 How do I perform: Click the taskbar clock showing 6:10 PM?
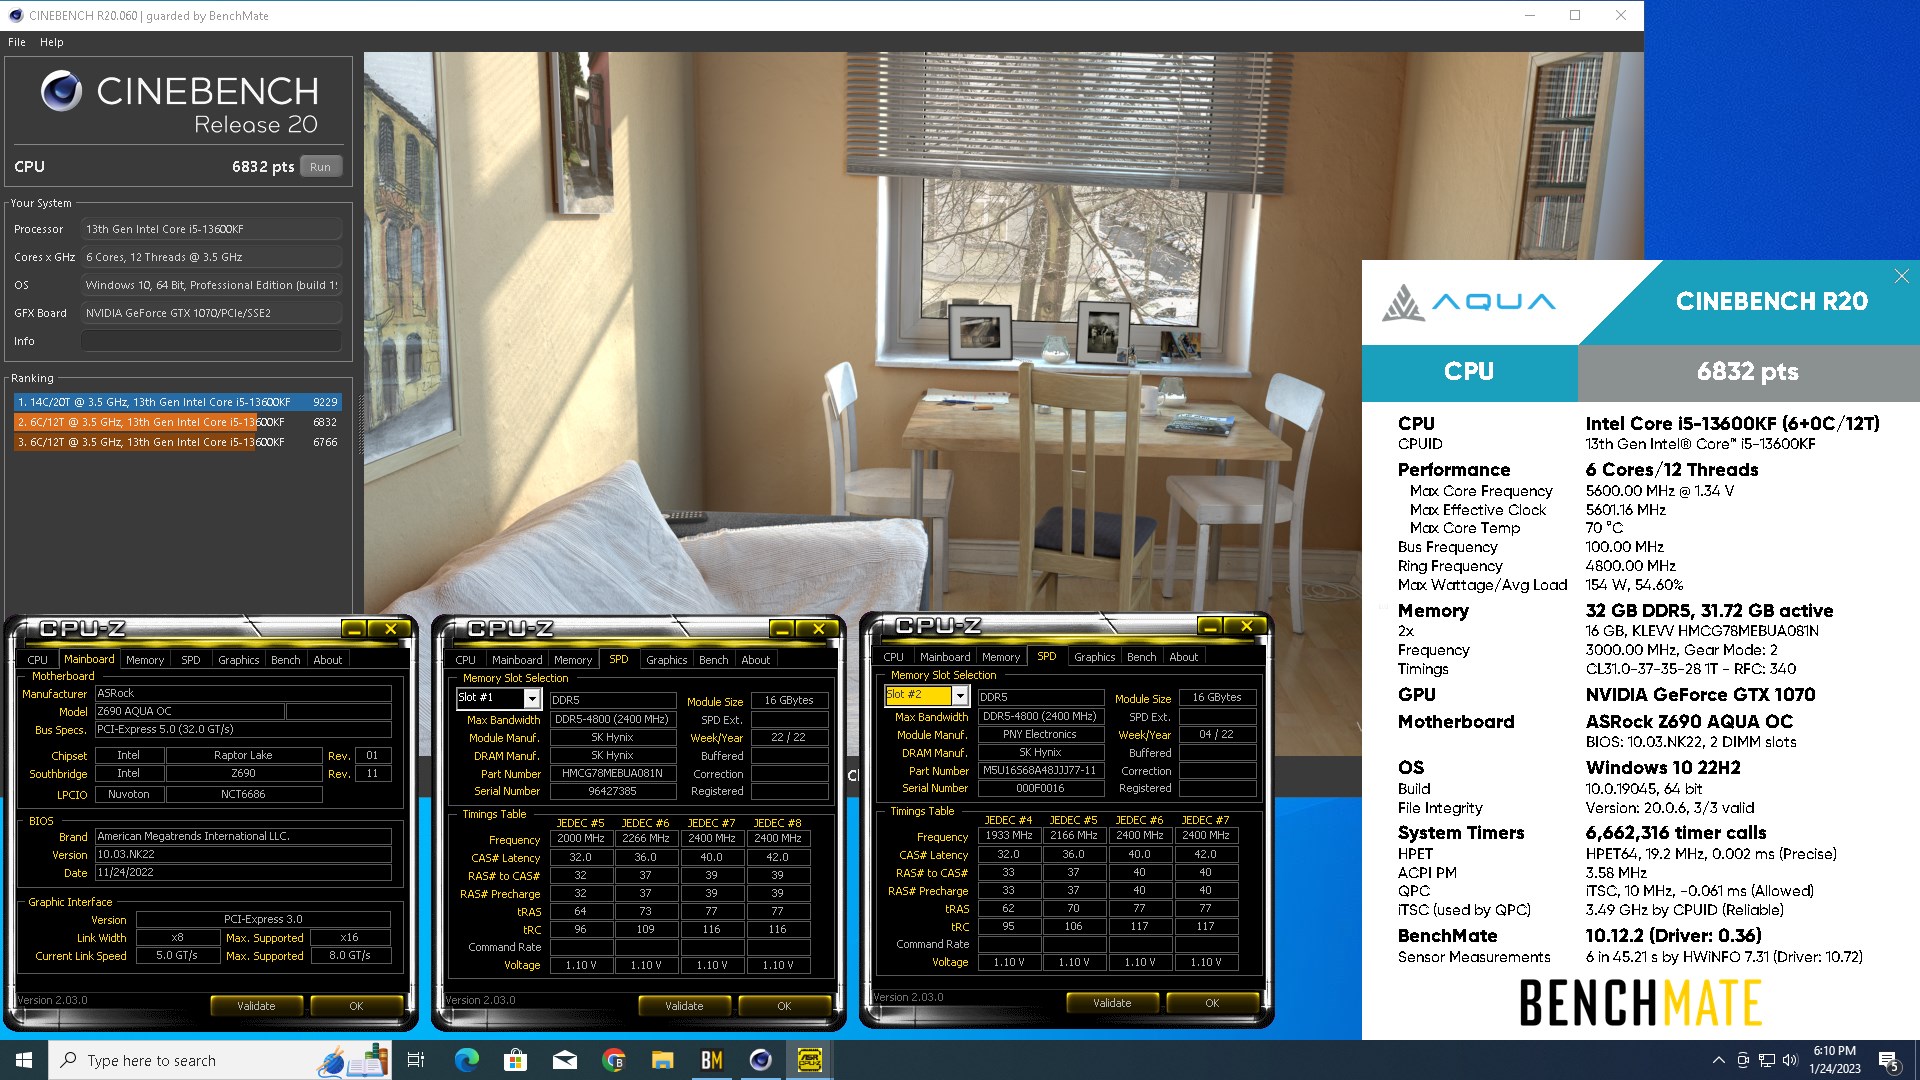pyautogui.click(x=1834, y=1060)
